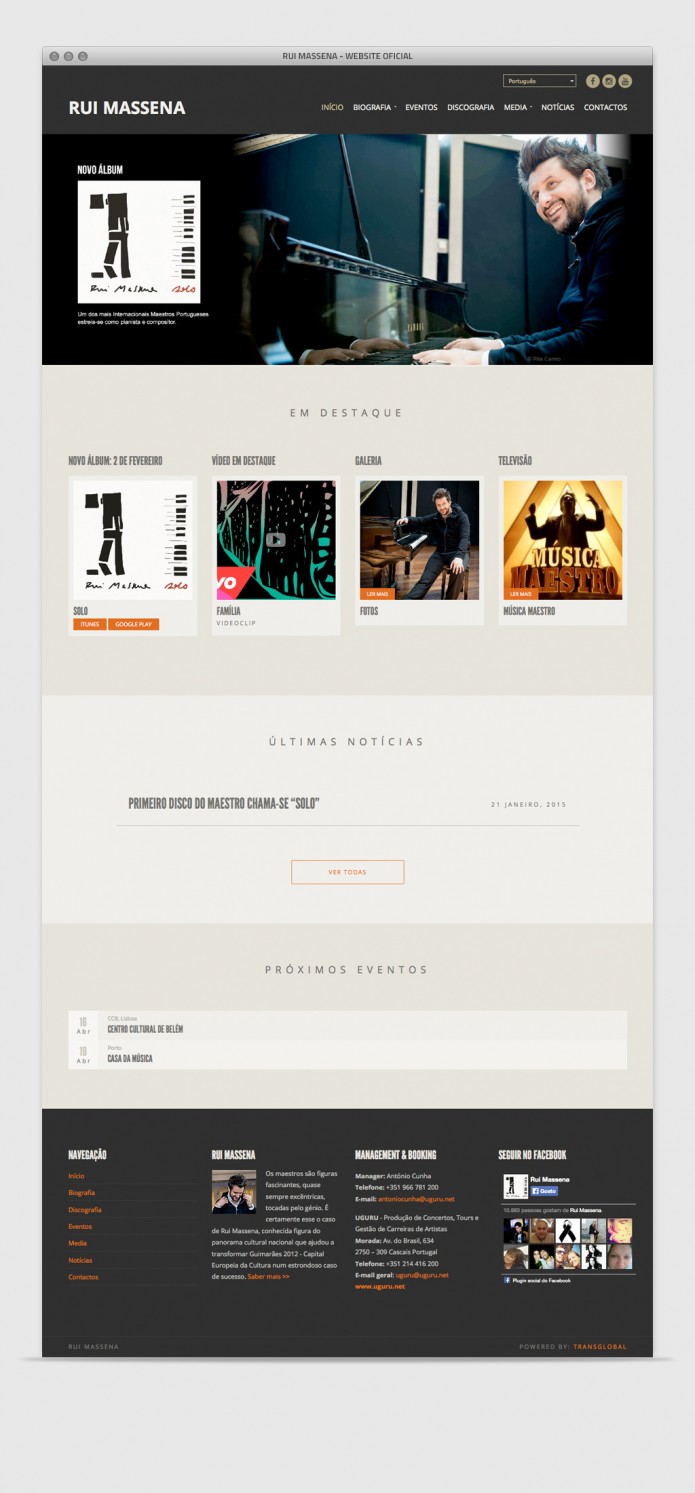695x1493 pixels.
Task: Click Ler Mais on the Música Maestro card
Action: coord(521,594)
